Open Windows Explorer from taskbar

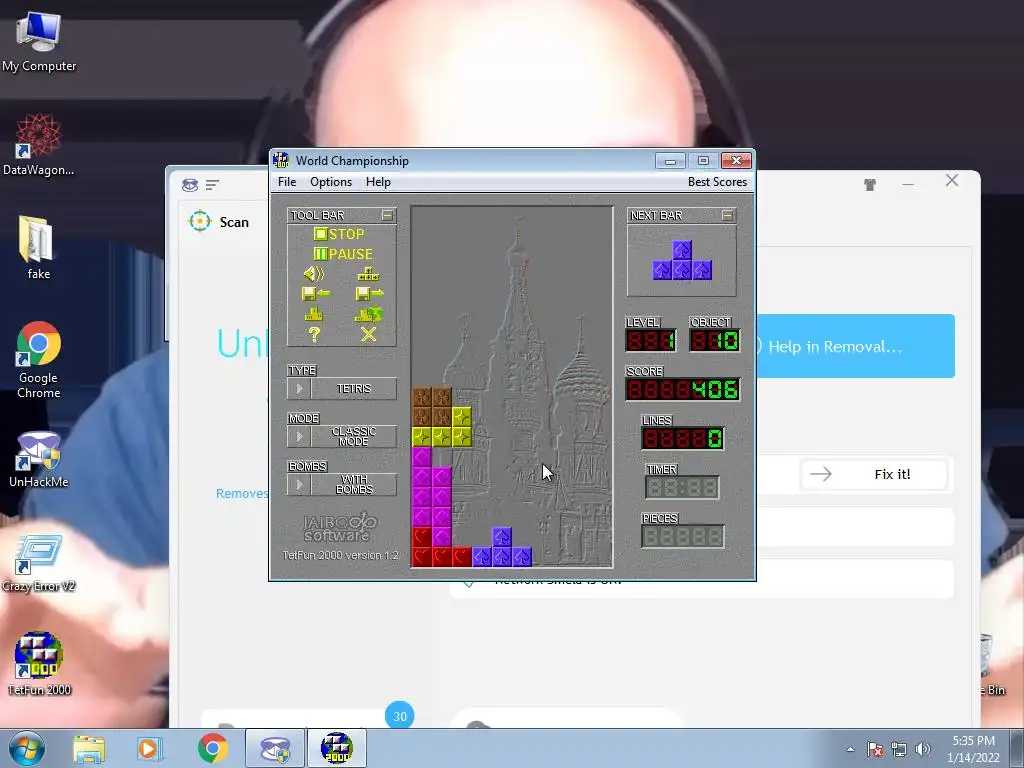point(89,749)
